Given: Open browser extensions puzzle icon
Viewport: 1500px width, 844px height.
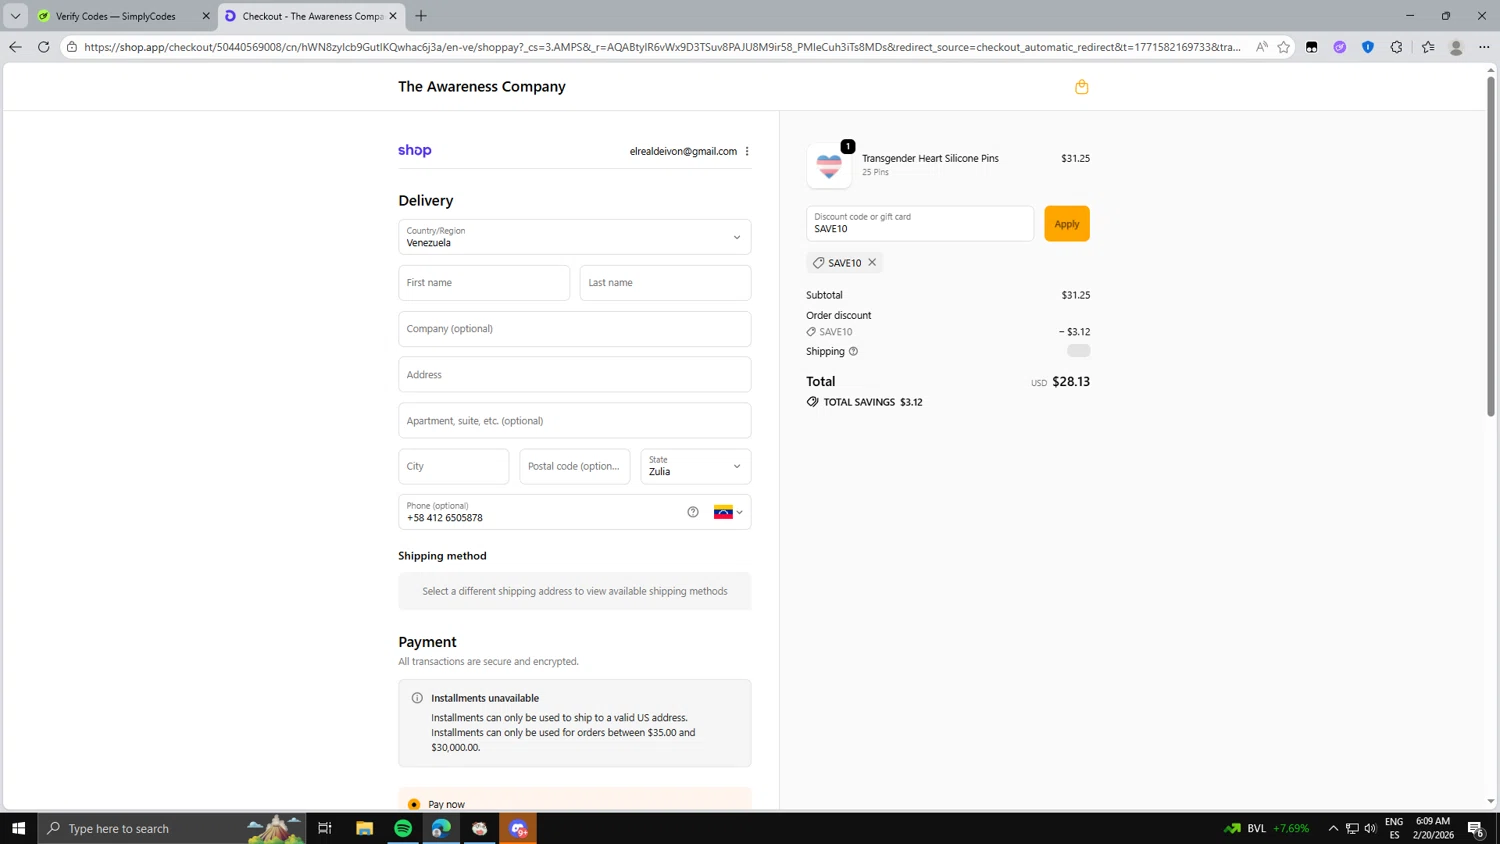Looking at the screenshot, I should 1397,47.
